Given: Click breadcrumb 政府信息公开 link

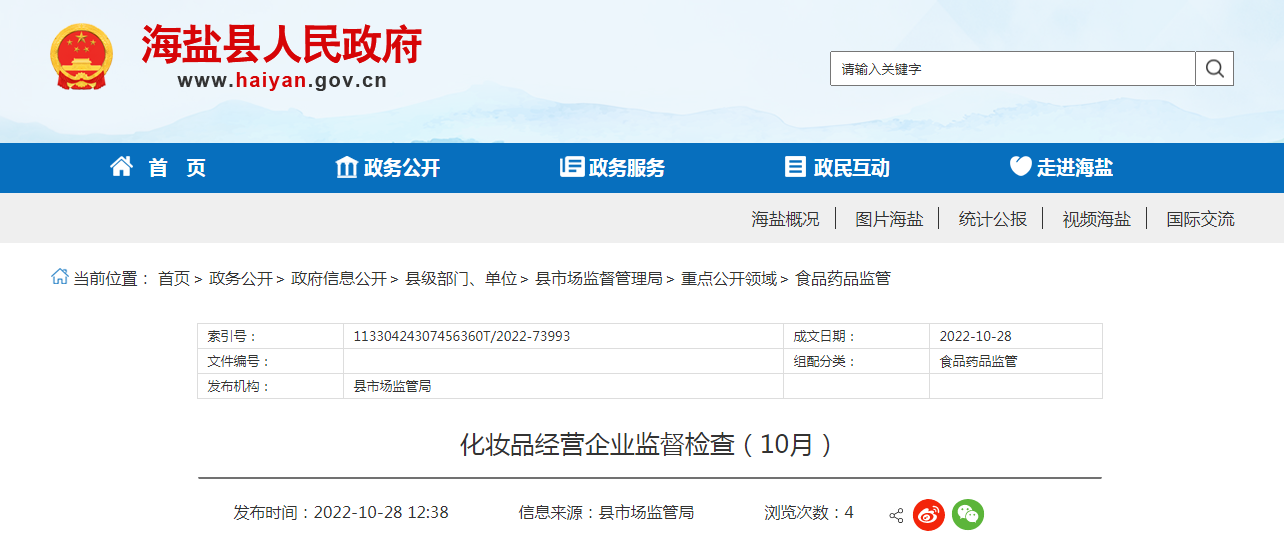Looking at the screenshot, I should tap(339, 279).
